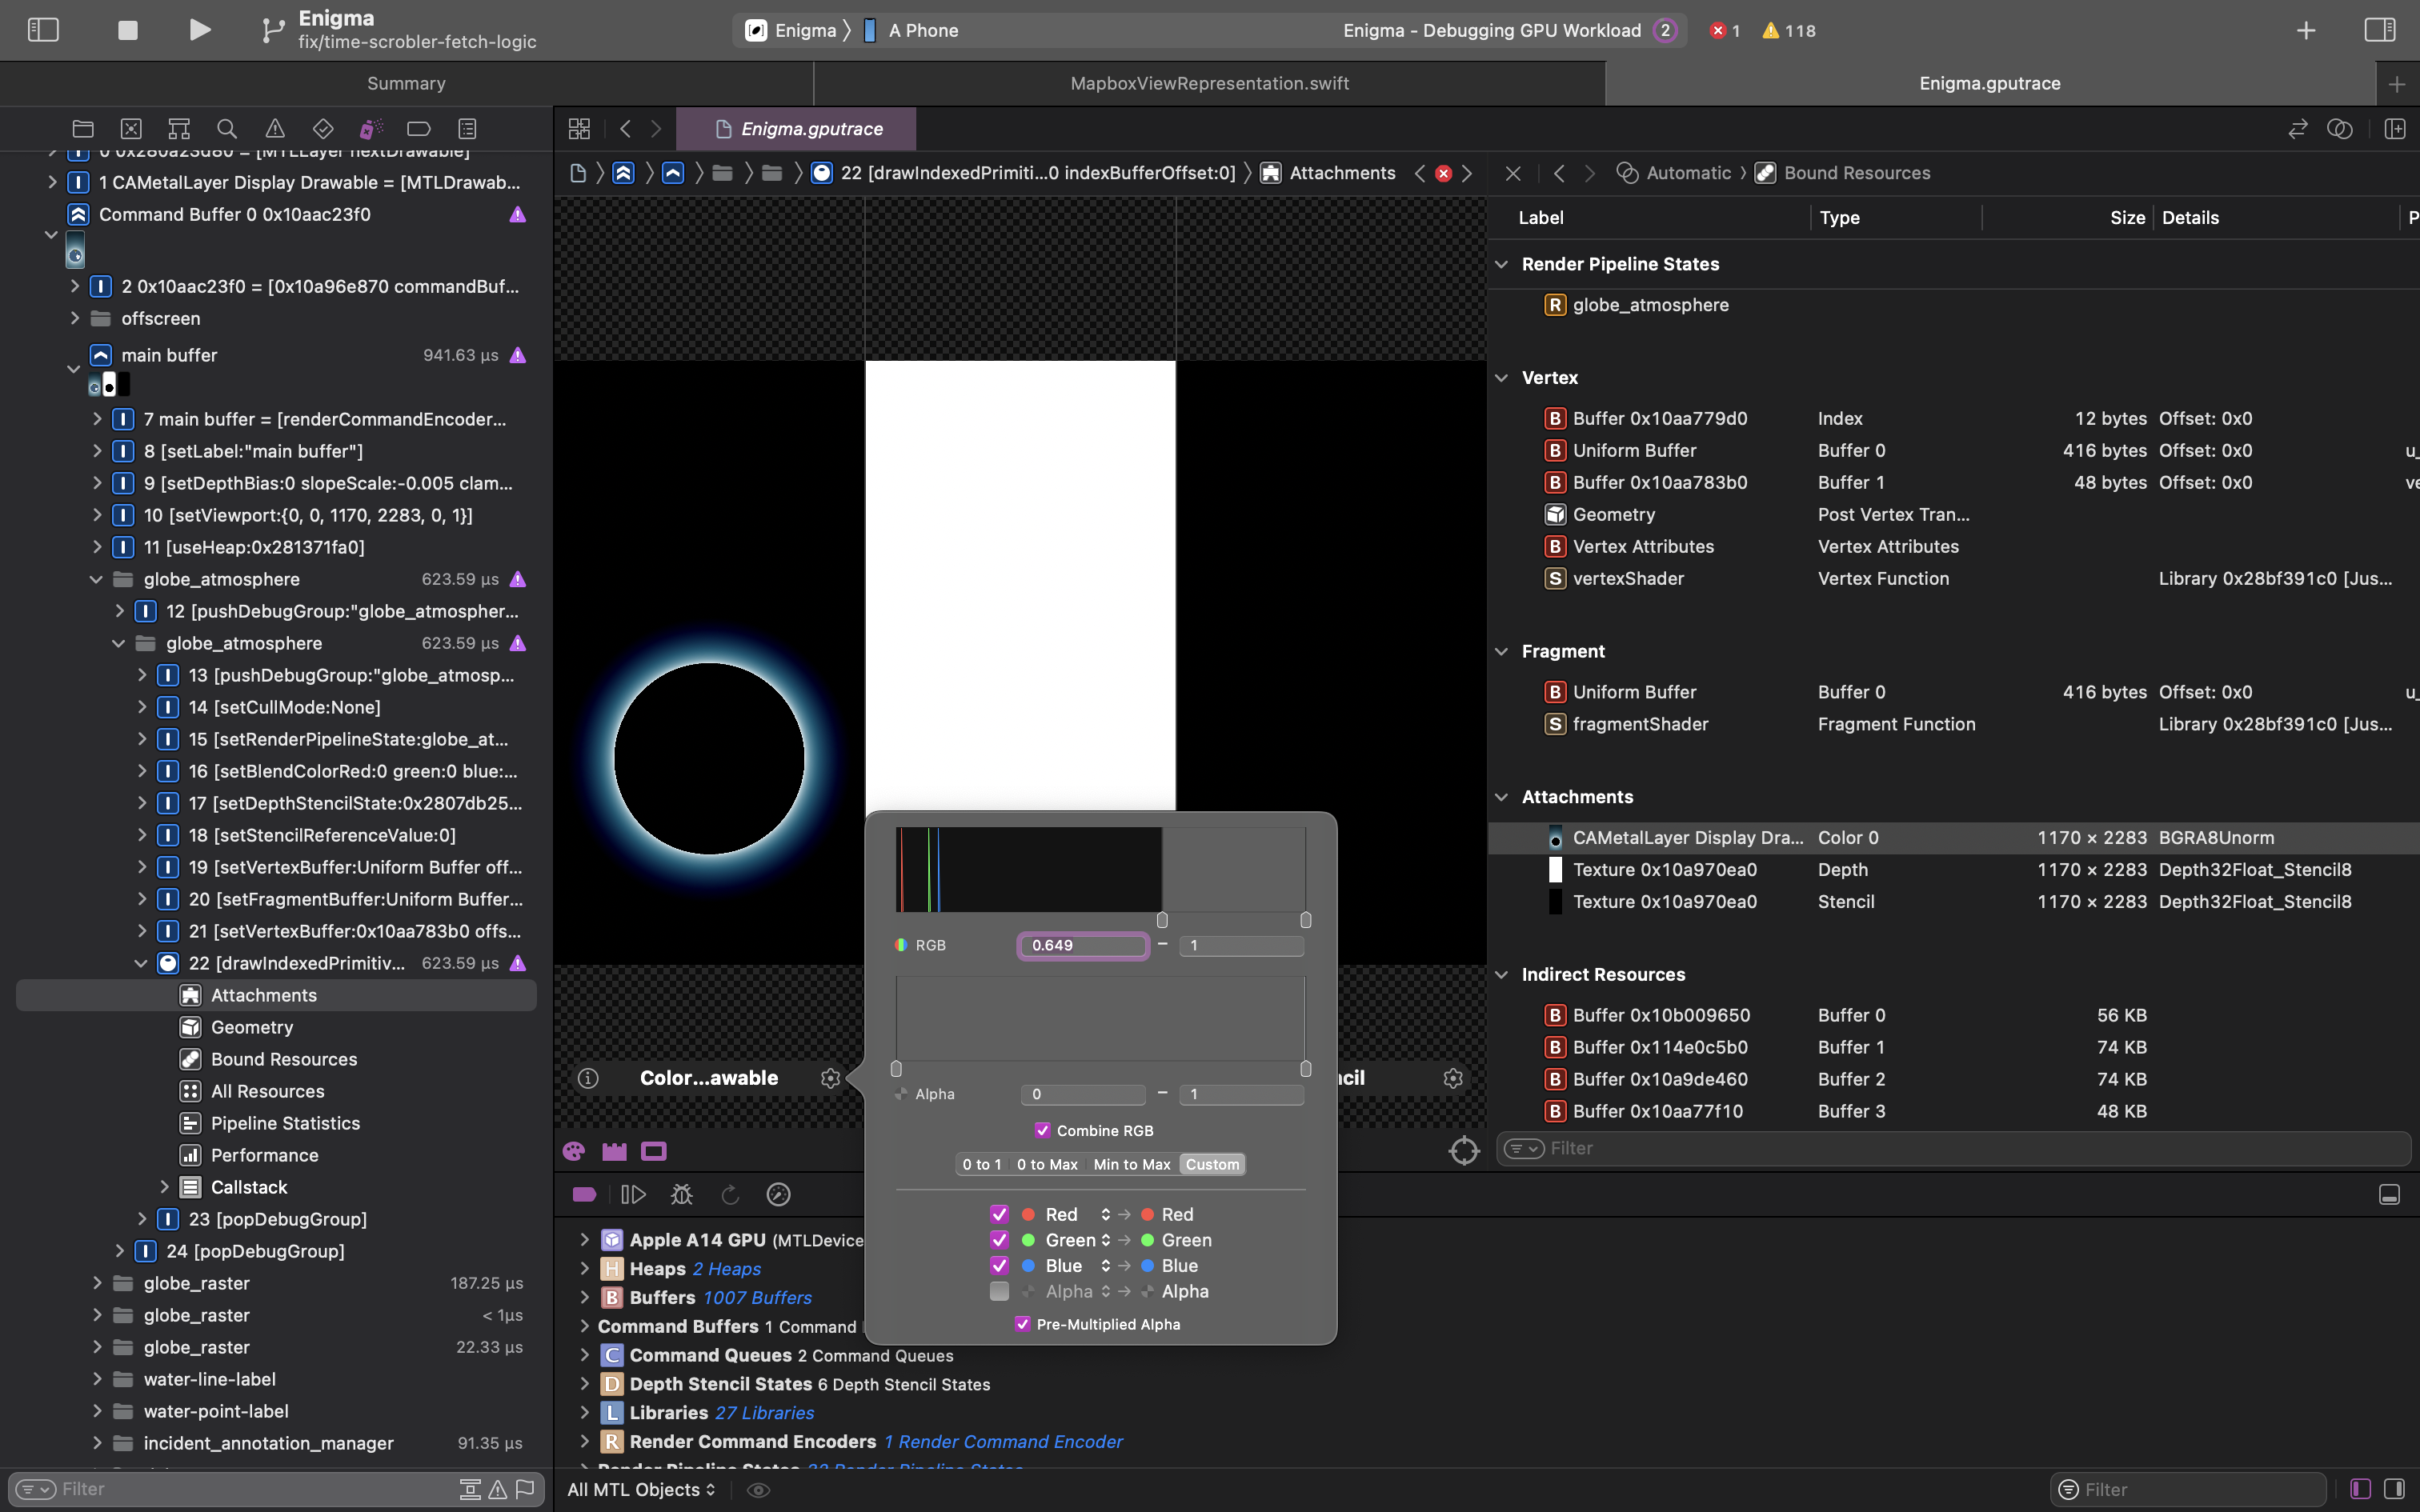Select the Min to Max range button
Viewport: 2420px width, 1512px height.
(1131, 1164)
